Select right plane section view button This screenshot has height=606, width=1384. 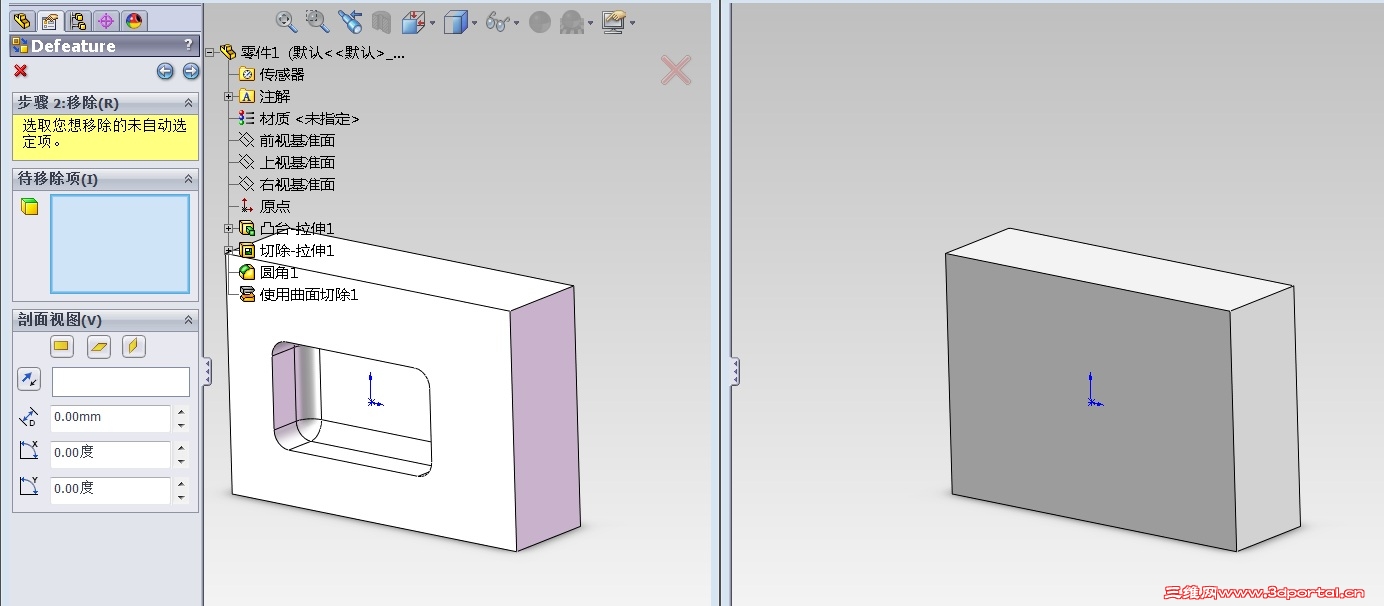tap(134, 346)
